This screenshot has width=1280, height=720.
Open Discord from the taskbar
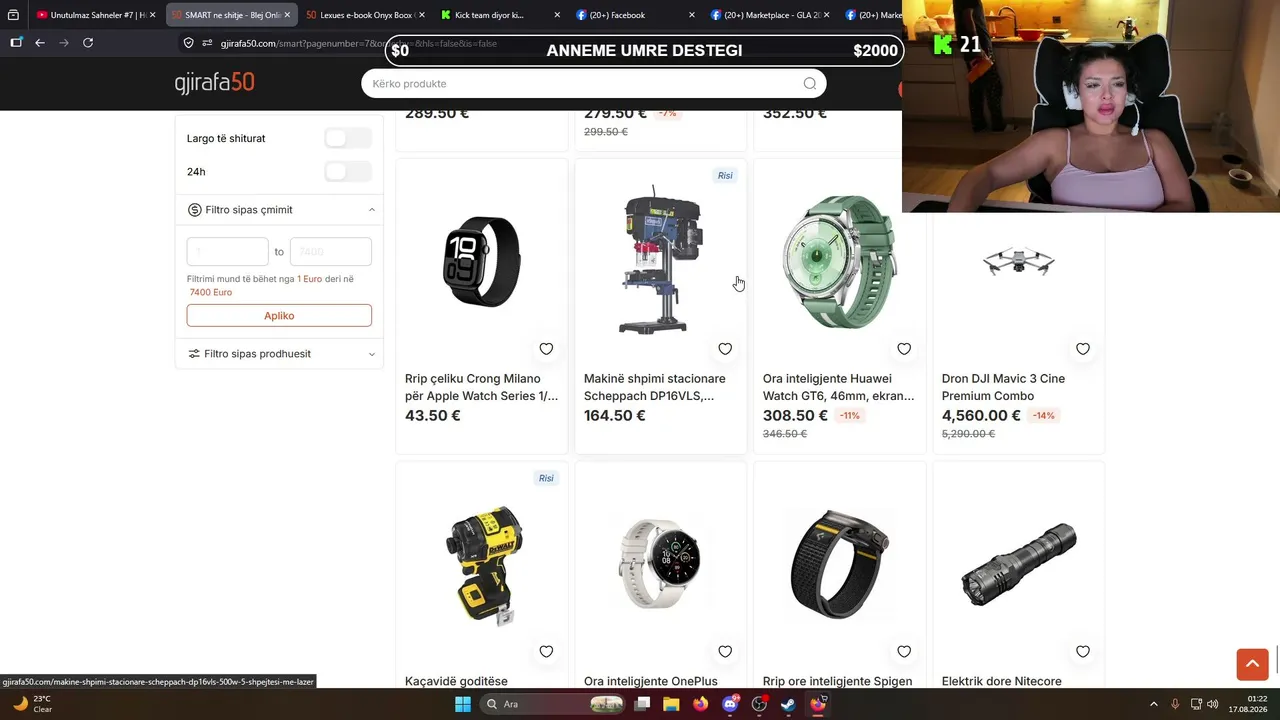730,704
